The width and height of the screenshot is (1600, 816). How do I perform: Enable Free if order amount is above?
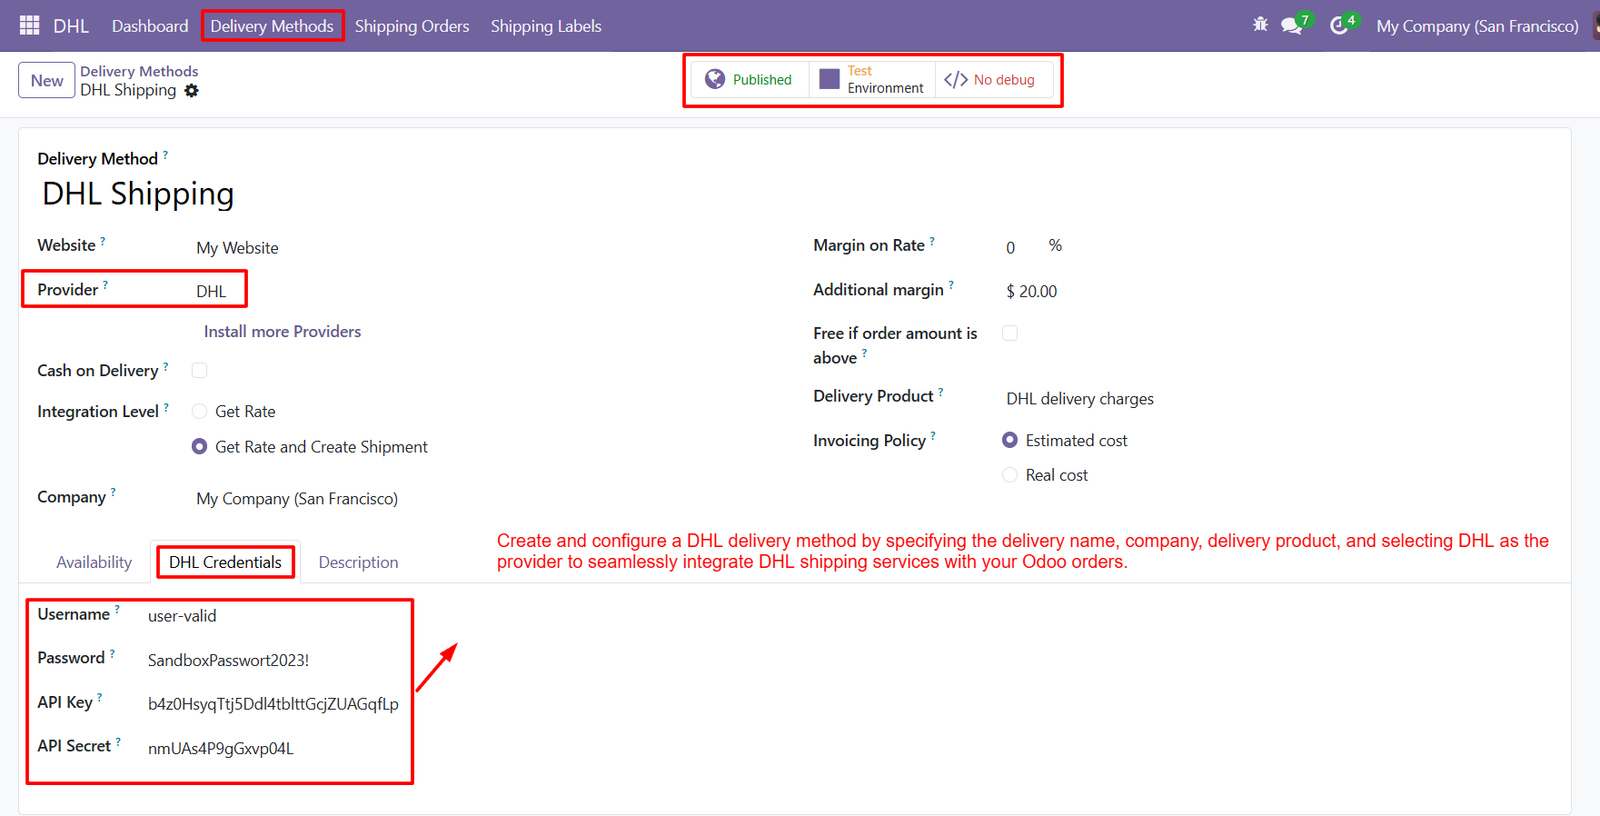1010,333
